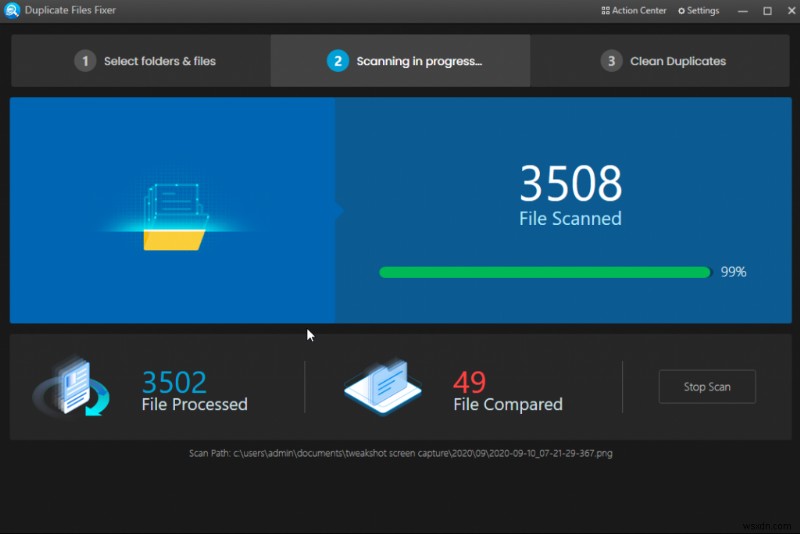Click the File Processed label
The width and height of the screenshot is (800, 534).
coord(194,404)
